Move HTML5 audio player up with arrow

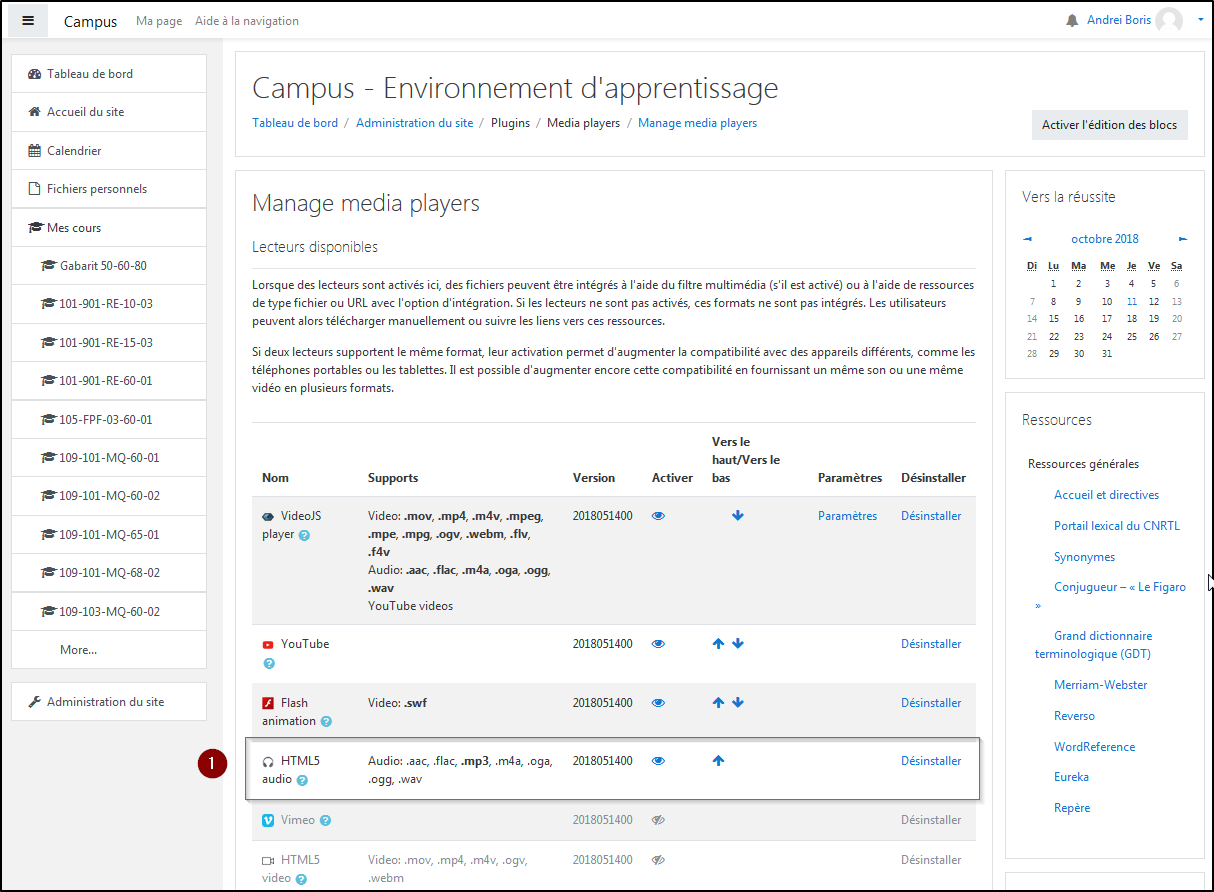tap(718, 761)
